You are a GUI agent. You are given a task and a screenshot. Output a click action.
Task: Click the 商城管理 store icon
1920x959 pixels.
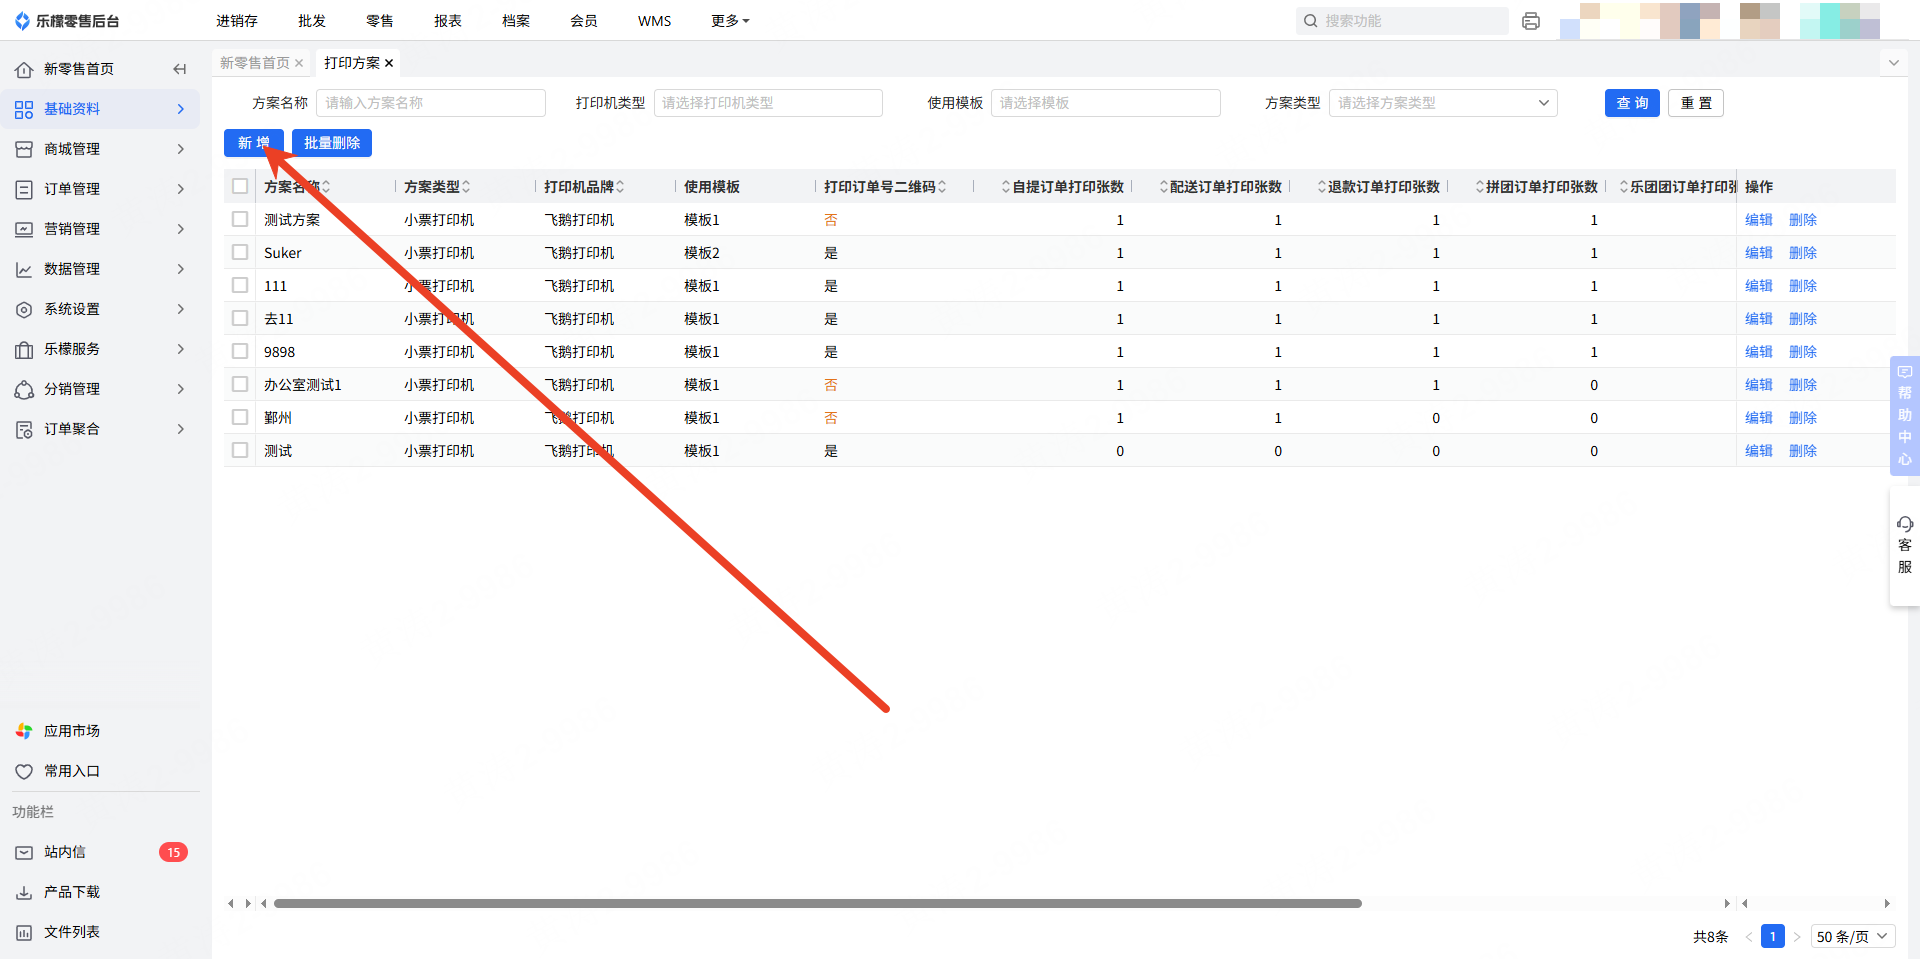[24, 149]
